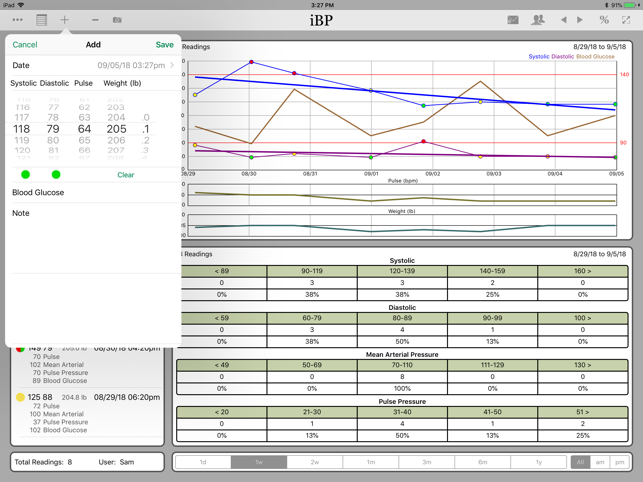643x482 pixels.
Task: Toggle the green indicator under Systolic
Action: pos(26,175)
